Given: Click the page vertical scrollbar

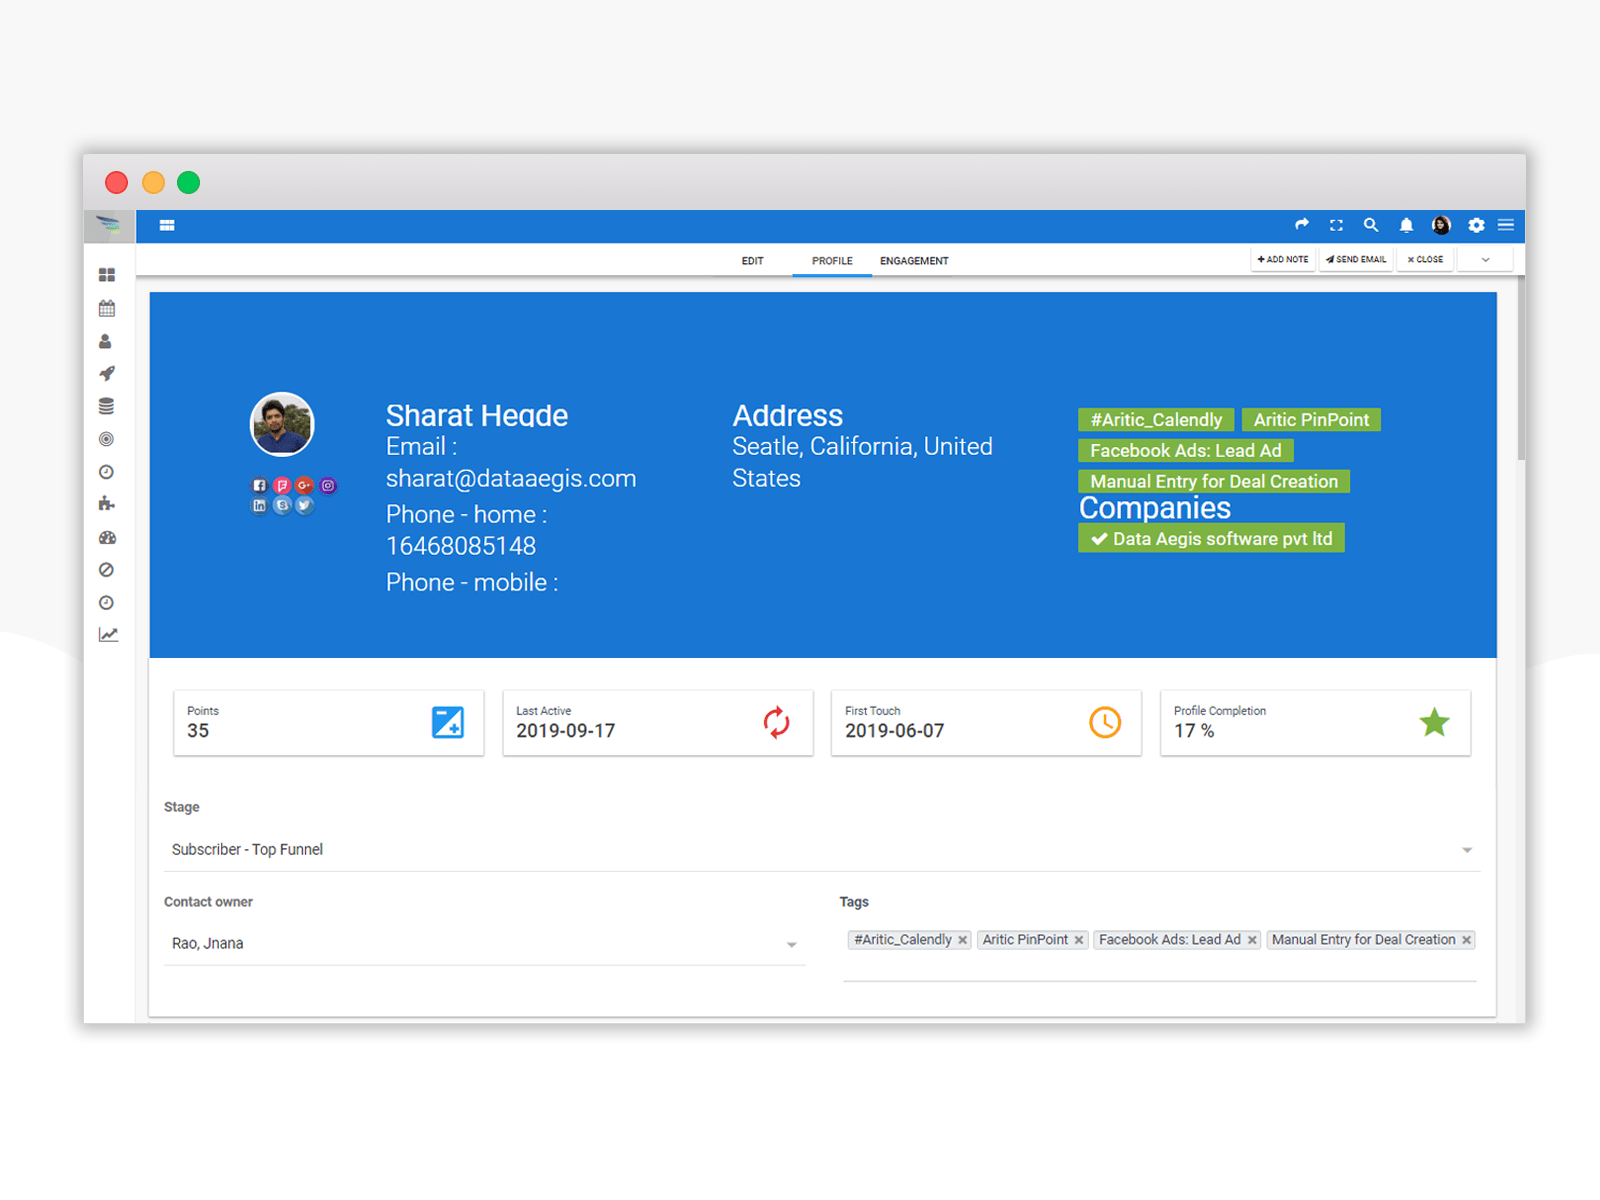Looking at the screenshot, I should (1521, 370).
